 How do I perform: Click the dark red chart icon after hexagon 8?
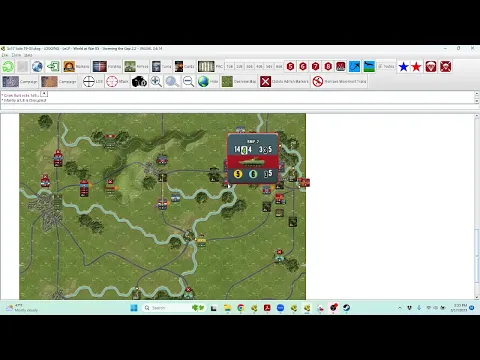(x=341, y=66)
